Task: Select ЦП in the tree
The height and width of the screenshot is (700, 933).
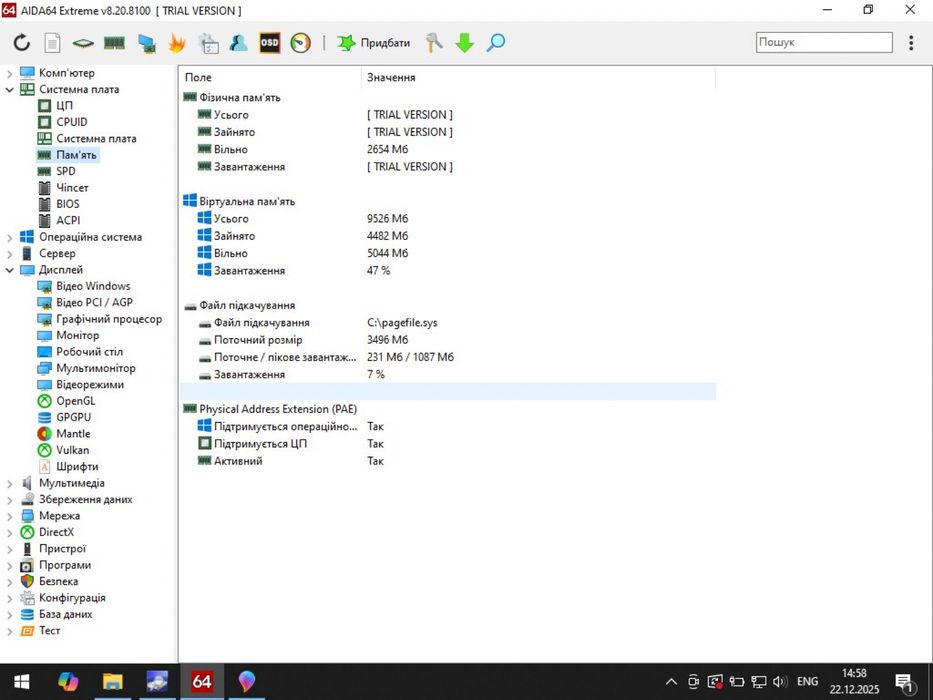Action: tap(64, 105)
